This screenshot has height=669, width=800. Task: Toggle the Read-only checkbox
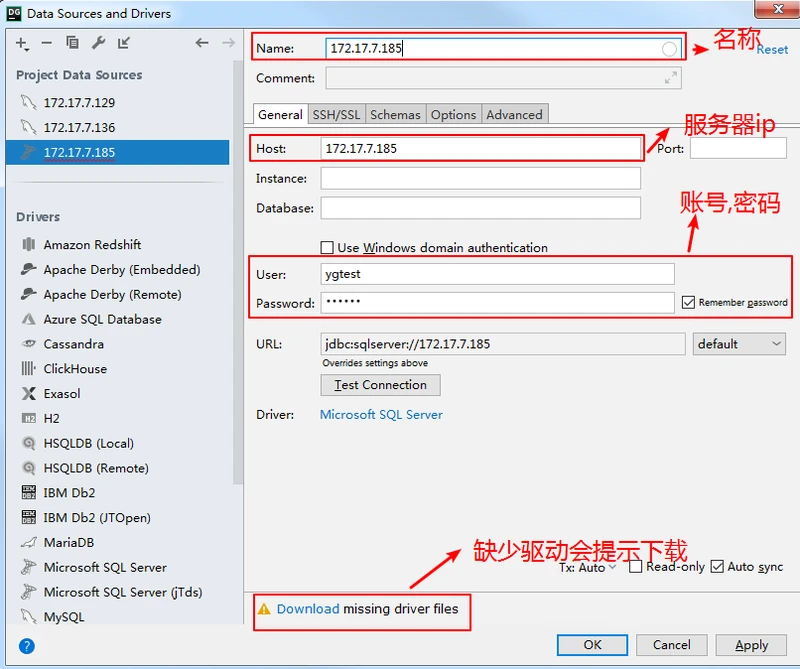tap(635, 566)
